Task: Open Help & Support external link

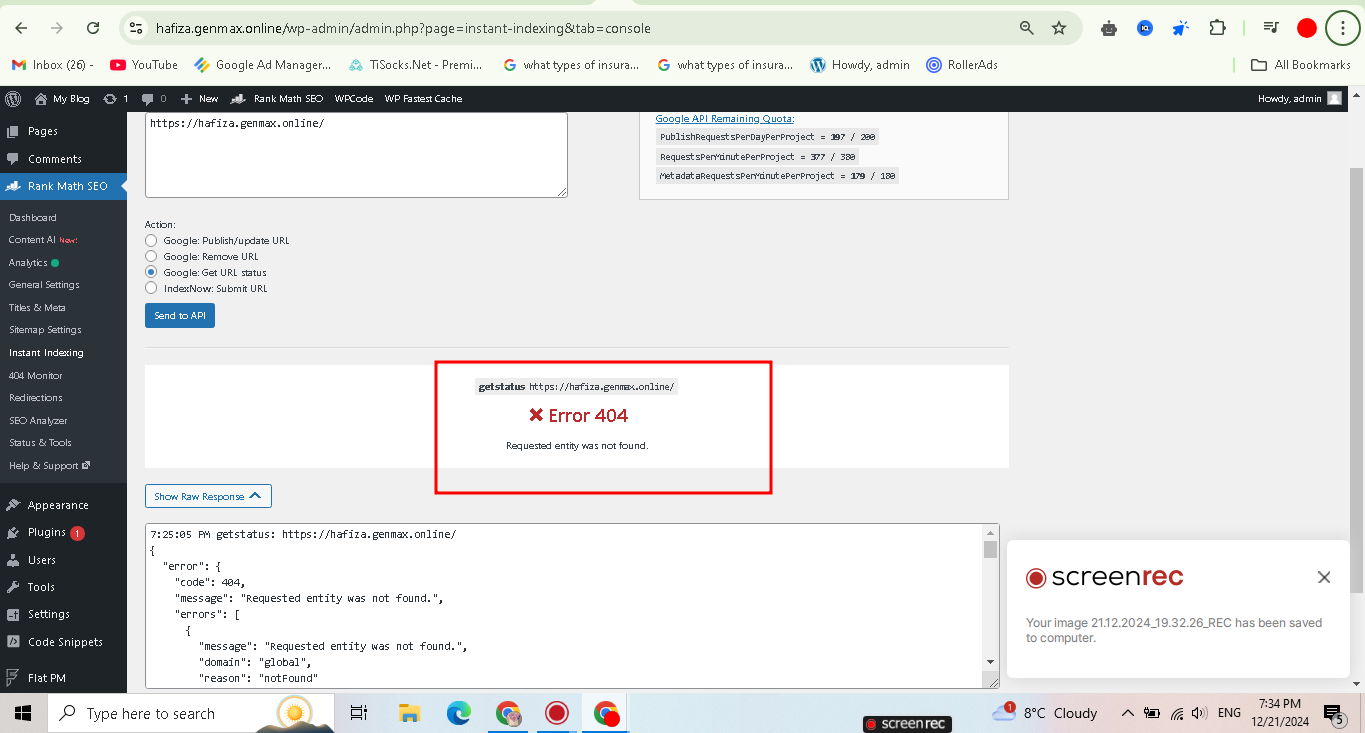Action: (50, 466)
